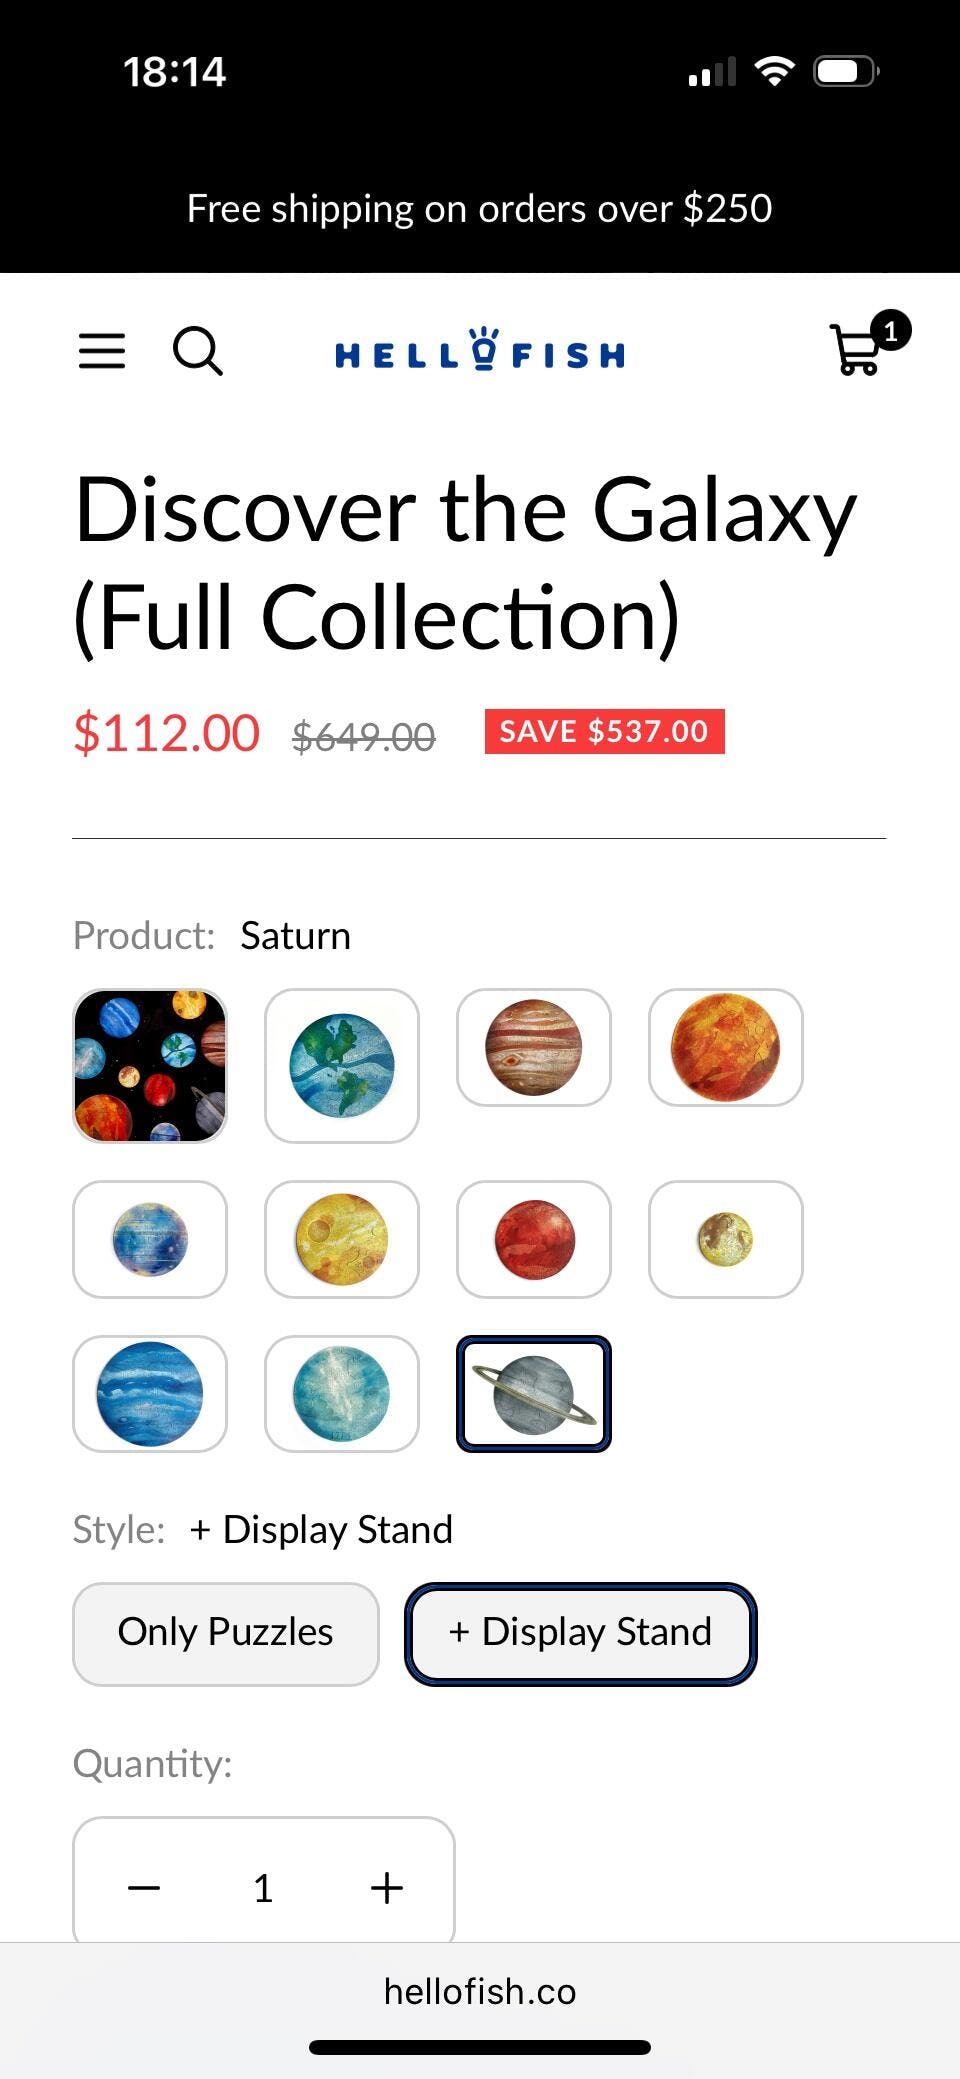This screenshot has width=960, height=2079.
Task: Select the orange Sun puzzle option
Action: (x=726, y=1047)
